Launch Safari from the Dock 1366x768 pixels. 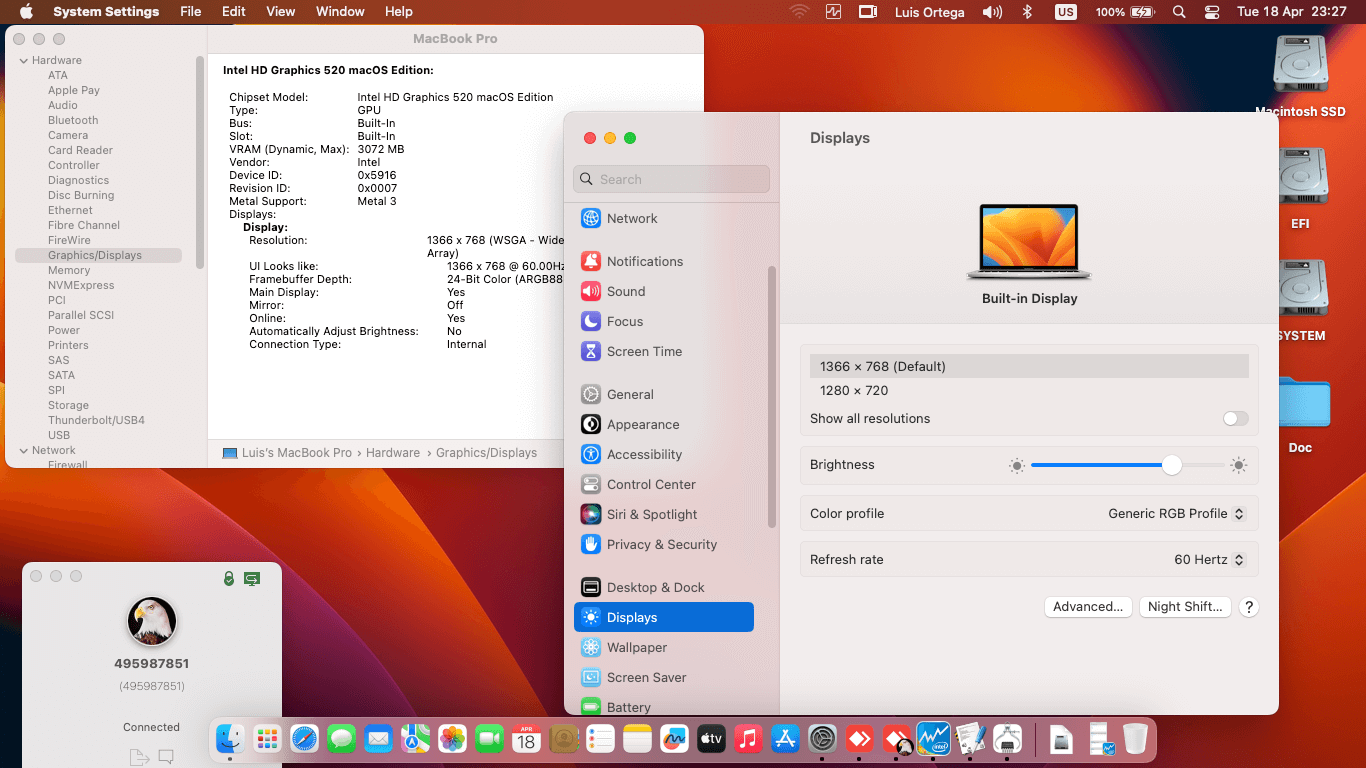pyautogui.click(x=304, y=739)
